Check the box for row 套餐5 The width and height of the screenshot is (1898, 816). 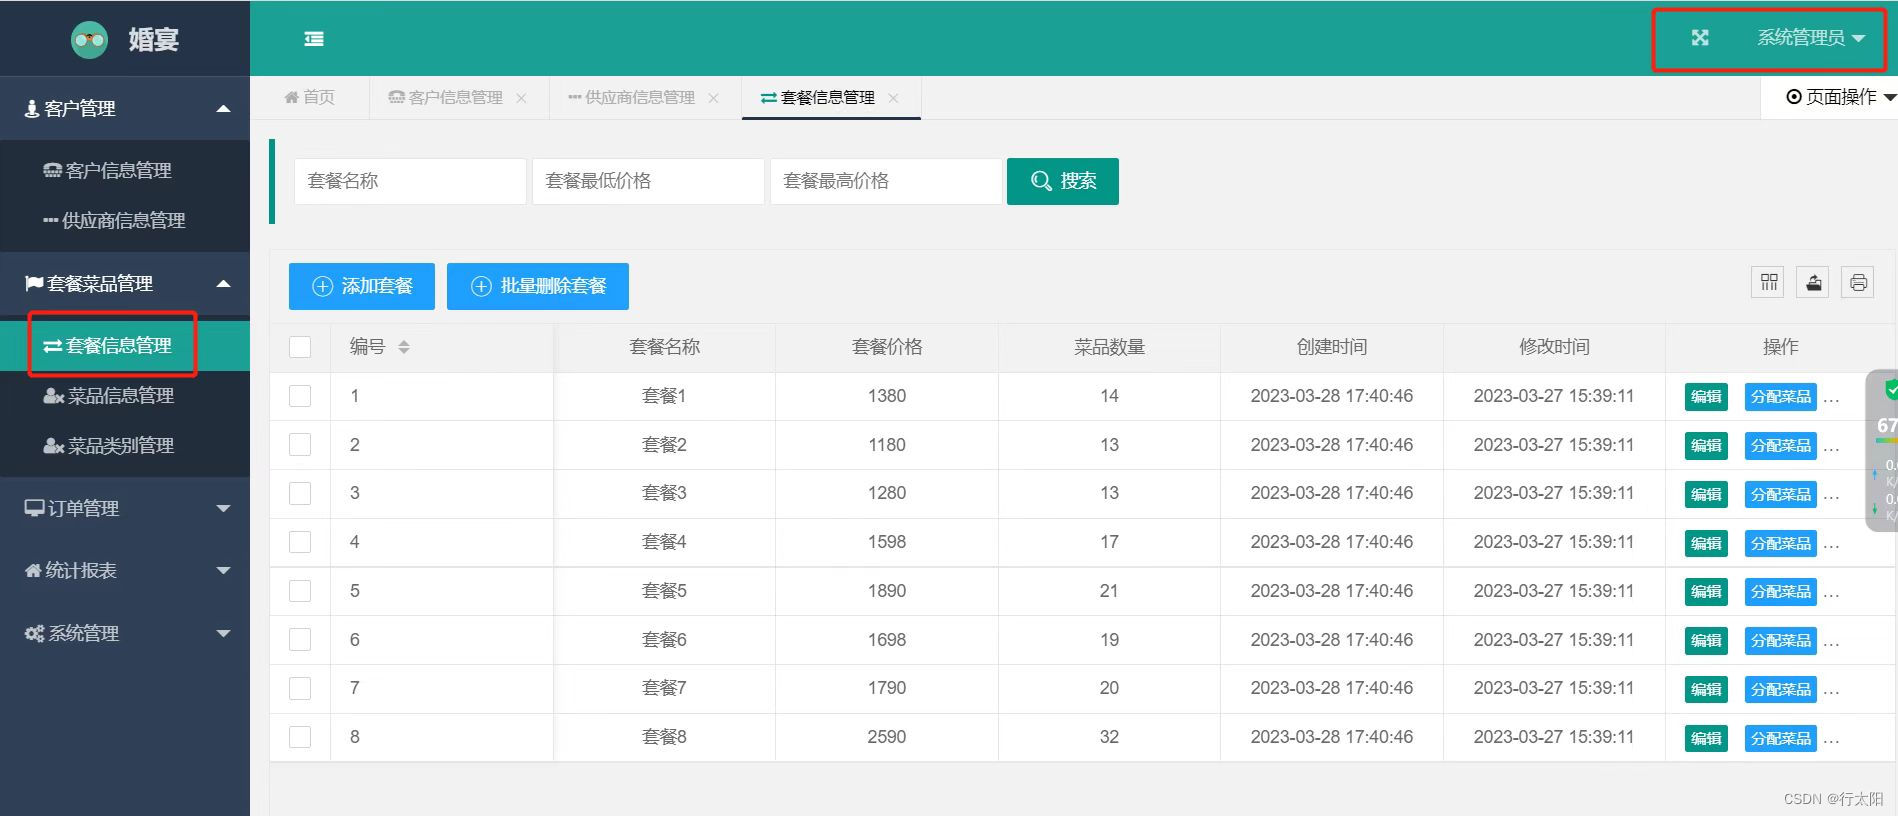point(300,591)
